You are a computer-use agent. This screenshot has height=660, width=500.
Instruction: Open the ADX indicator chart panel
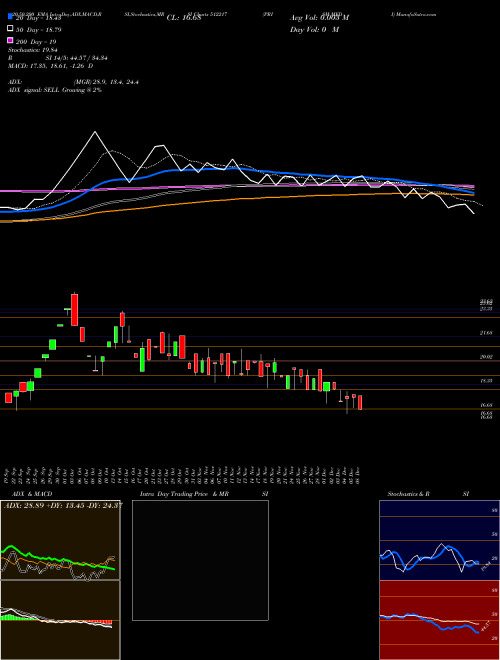coord(60,540)
